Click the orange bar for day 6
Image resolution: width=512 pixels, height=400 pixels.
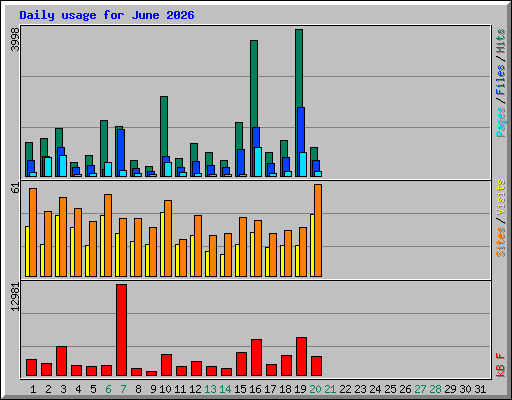point(108,235)
